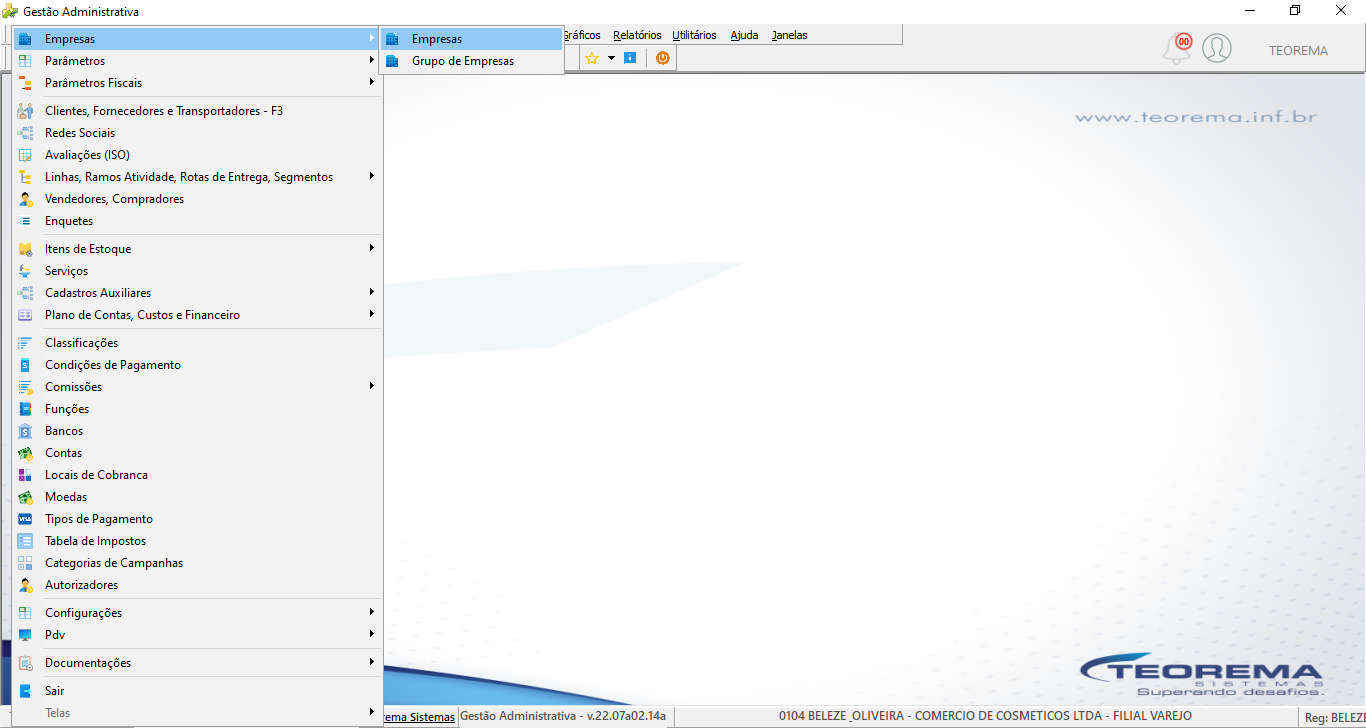Click the Moedas icon

click(x=25, y=497)
